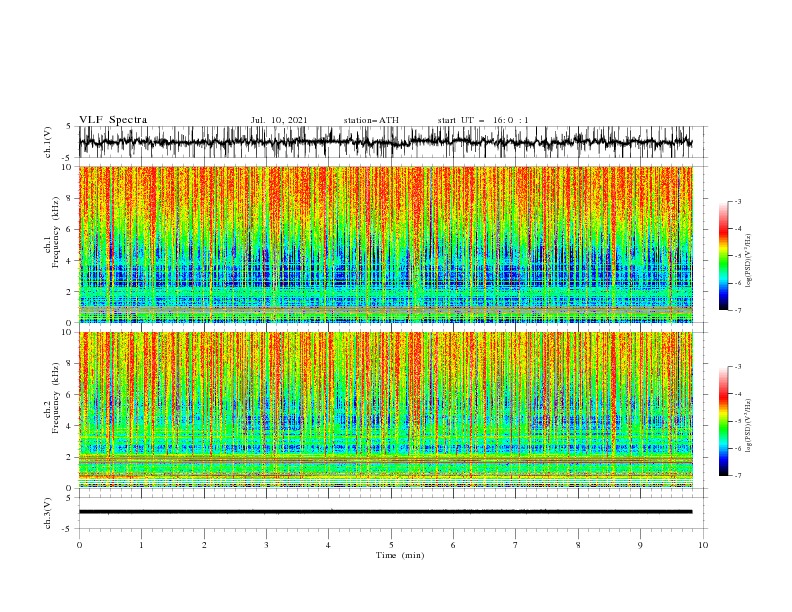
Task: Click the time axis tick label "6"
Action: [x=453, y=545]
